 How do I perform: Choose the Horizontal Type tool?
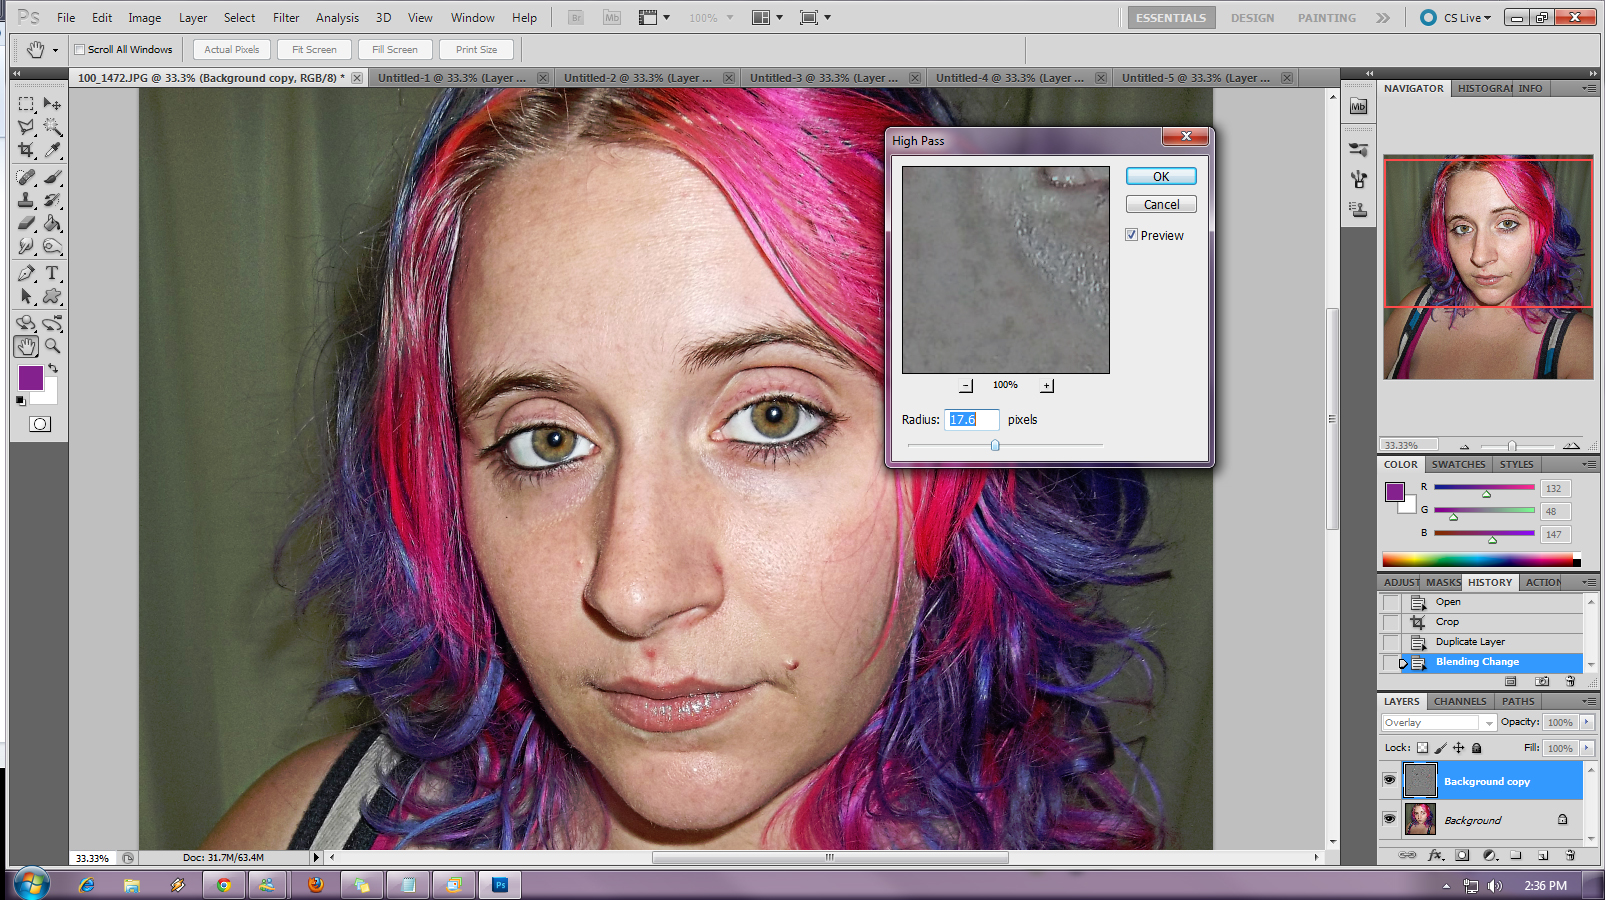click(x=53, y=273)
